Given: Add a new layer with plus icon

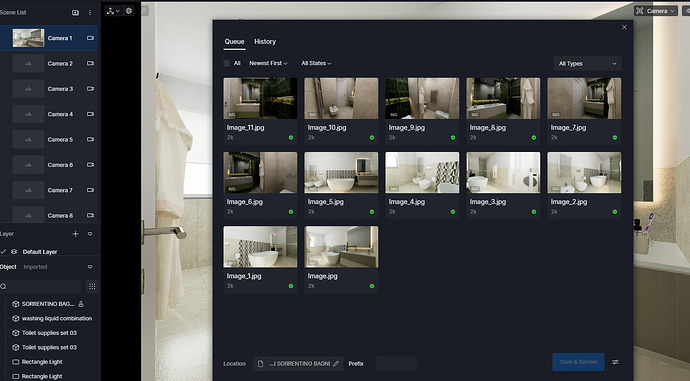Looking at the screenshot, I should coord(75,234).
